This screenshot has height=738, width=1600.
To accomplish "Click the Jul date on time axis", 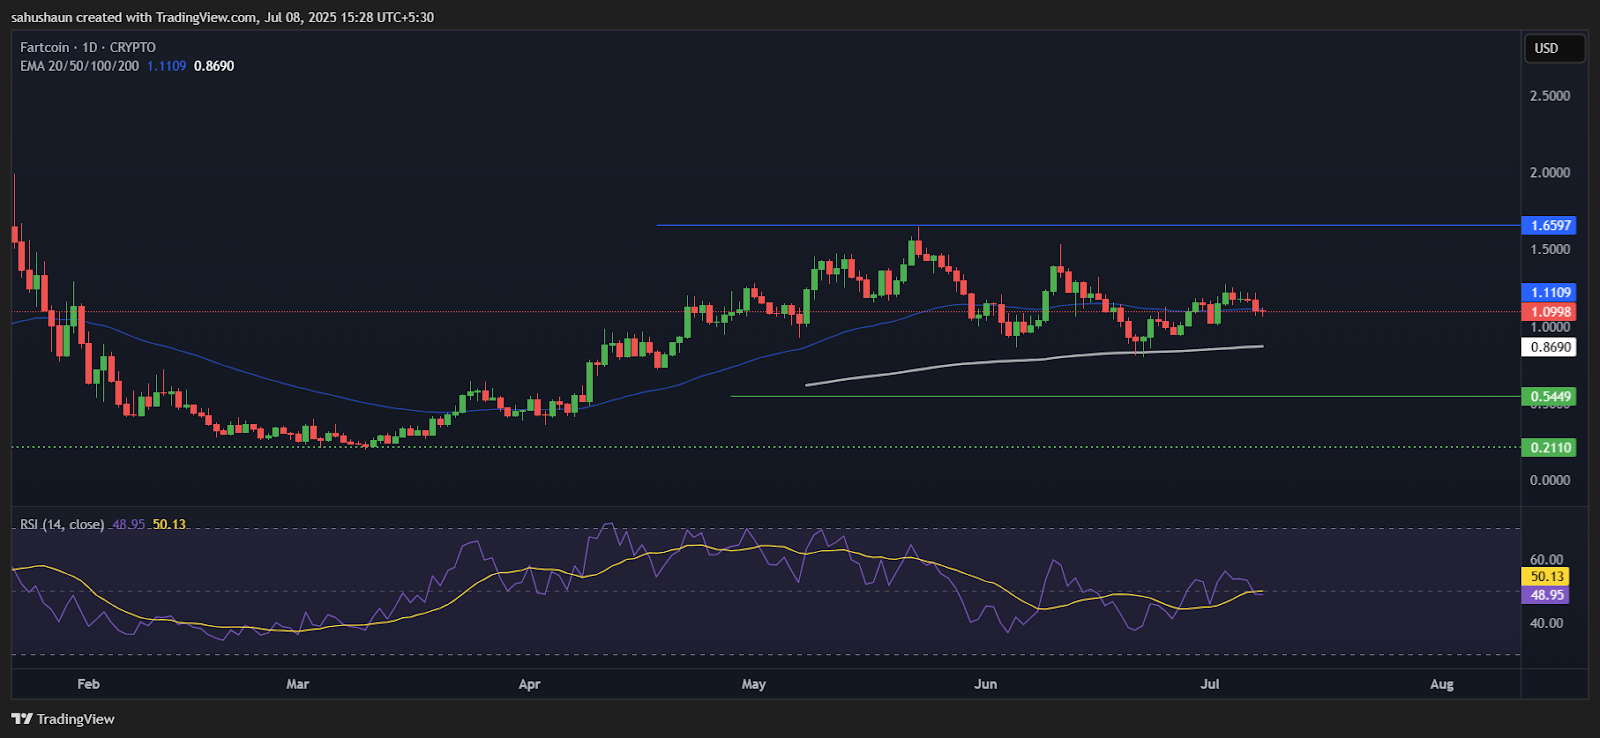I will click(x=1210, y=684).
